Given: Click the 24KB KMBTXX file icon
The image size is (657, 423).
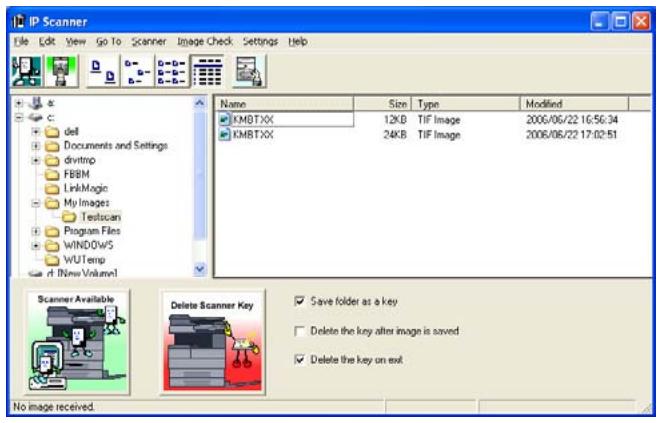Looking at the screenshot, I should (225, 134).
